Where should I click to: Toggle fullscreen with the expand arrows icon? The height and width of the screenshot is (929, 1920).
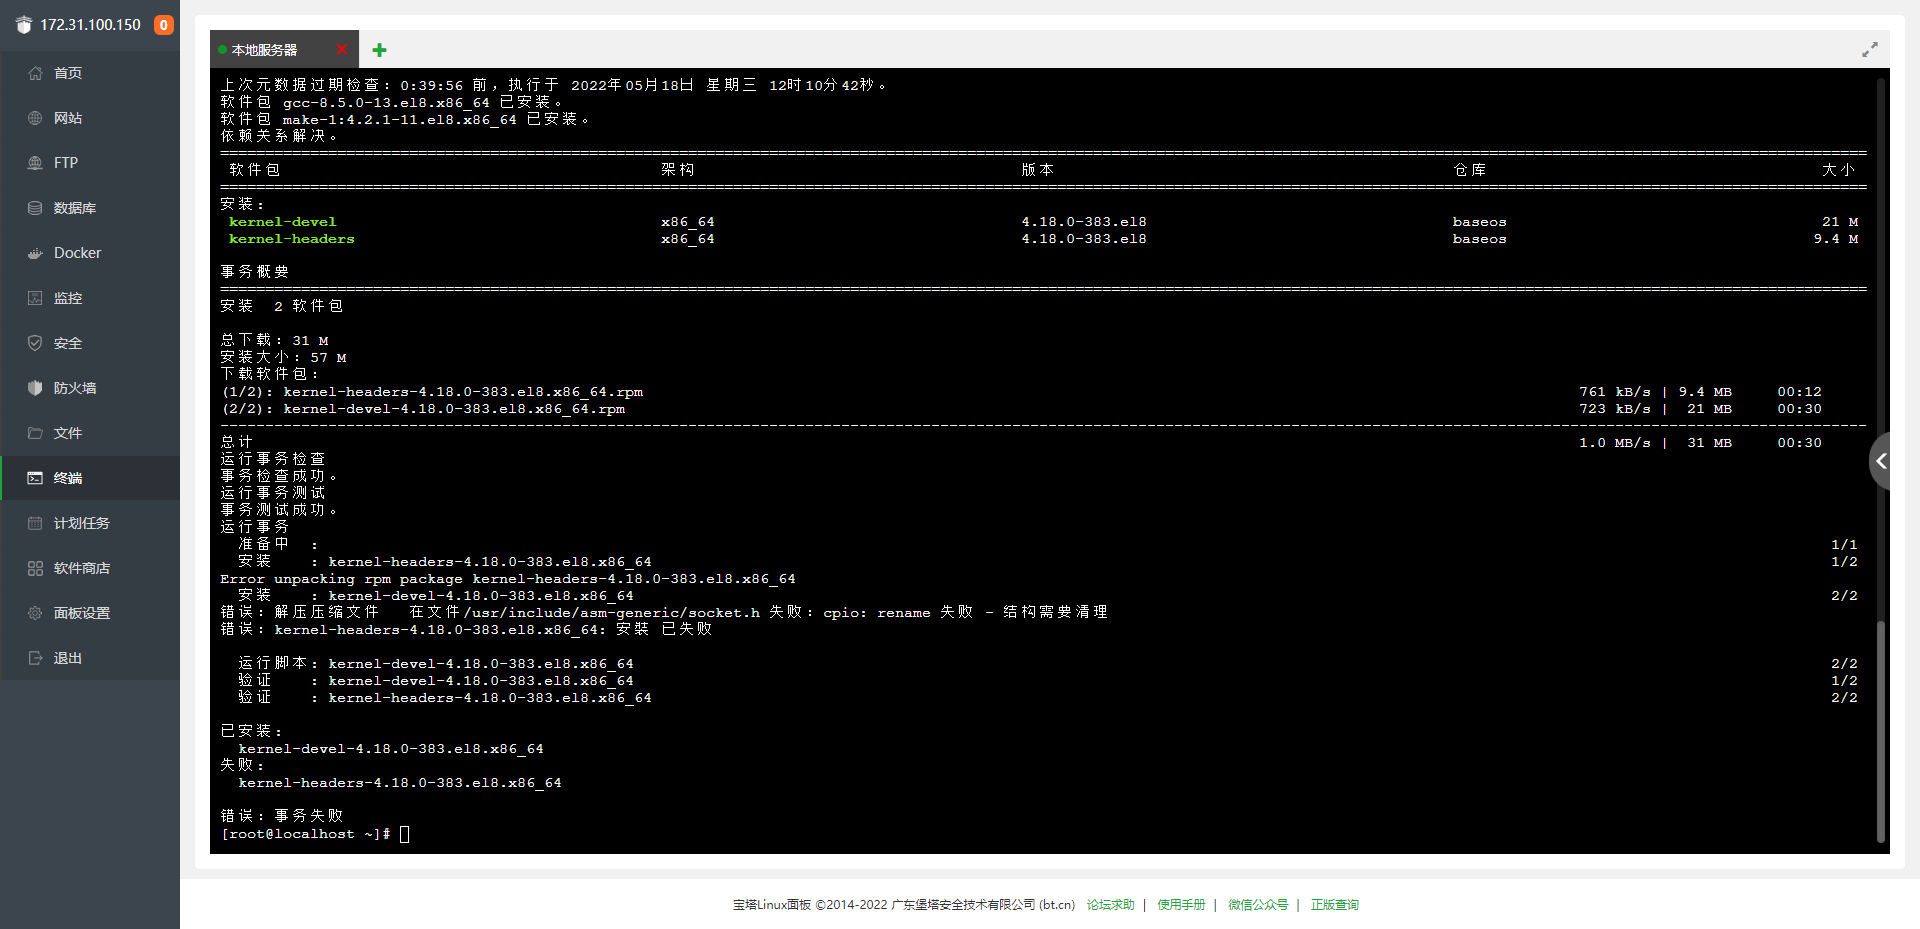coord(1869,50)
